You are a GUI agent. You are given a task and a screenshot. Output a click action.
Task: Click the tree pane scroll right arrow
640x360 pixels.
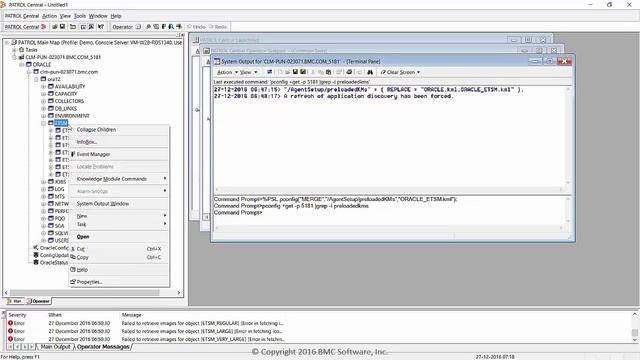[178, 293]
